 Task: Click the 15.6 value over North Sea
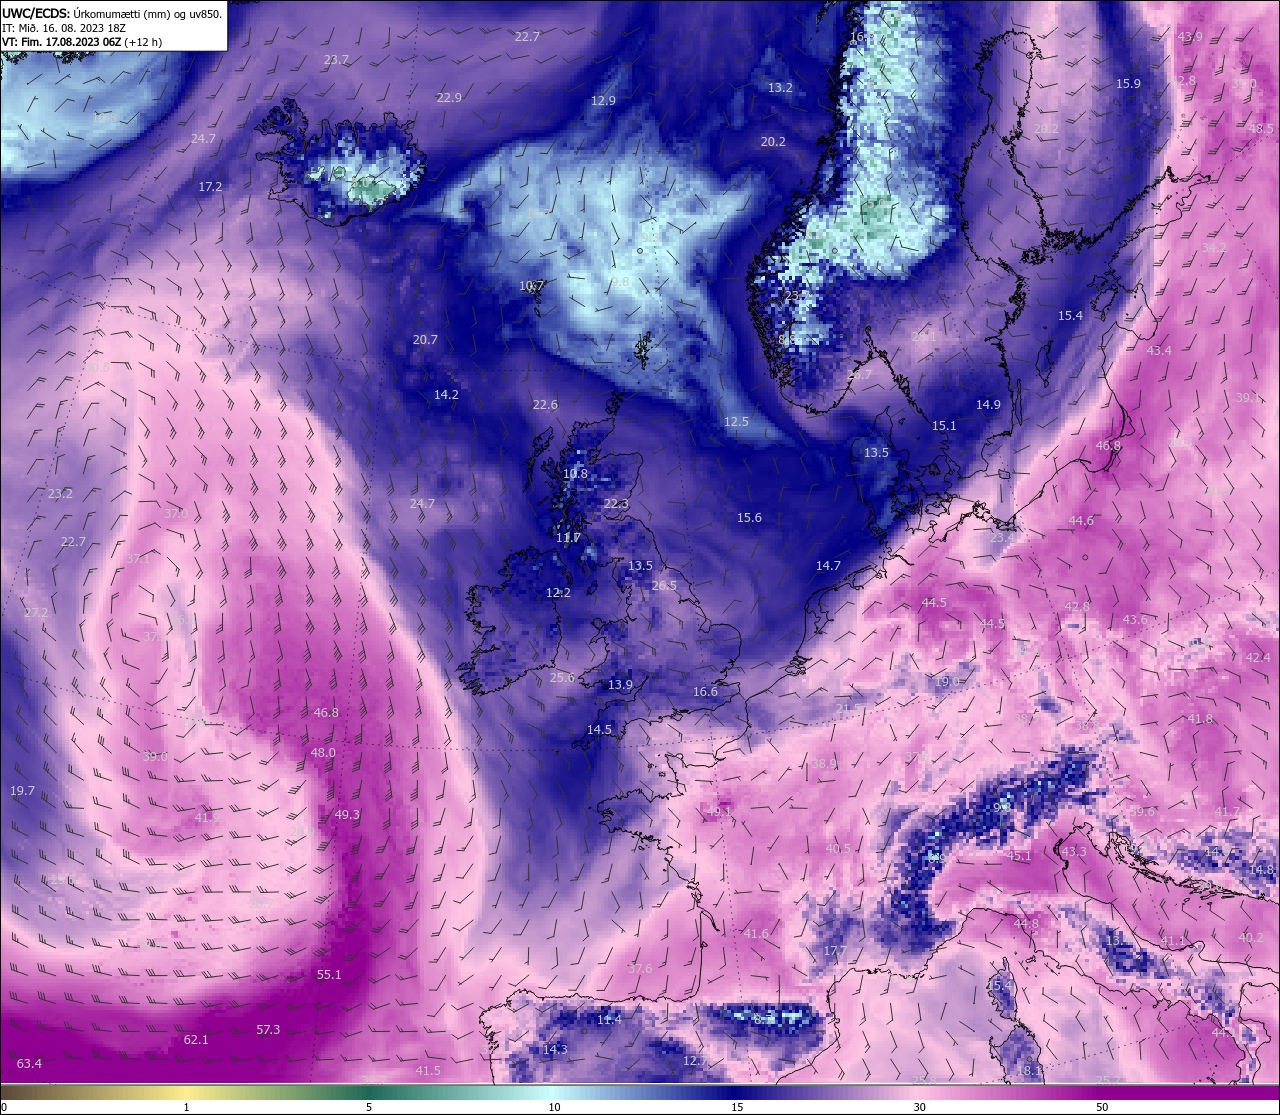(749, 518)
